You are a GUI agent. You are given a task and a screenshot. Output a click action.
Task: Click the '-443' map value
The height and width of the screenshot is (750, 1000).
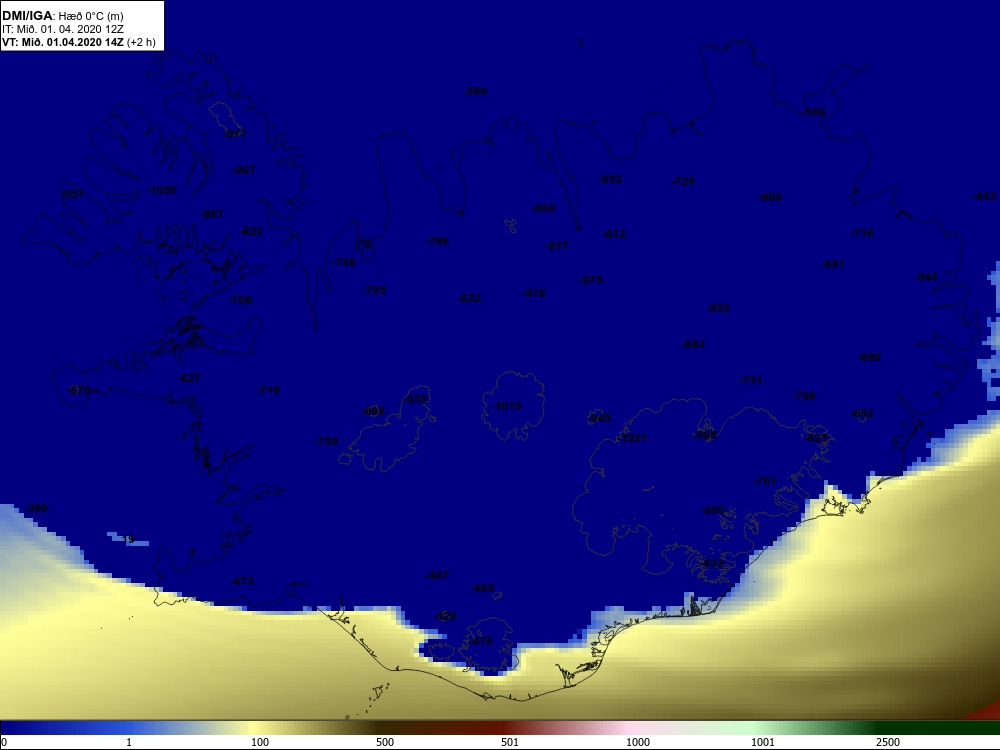[x=984, y=196]
